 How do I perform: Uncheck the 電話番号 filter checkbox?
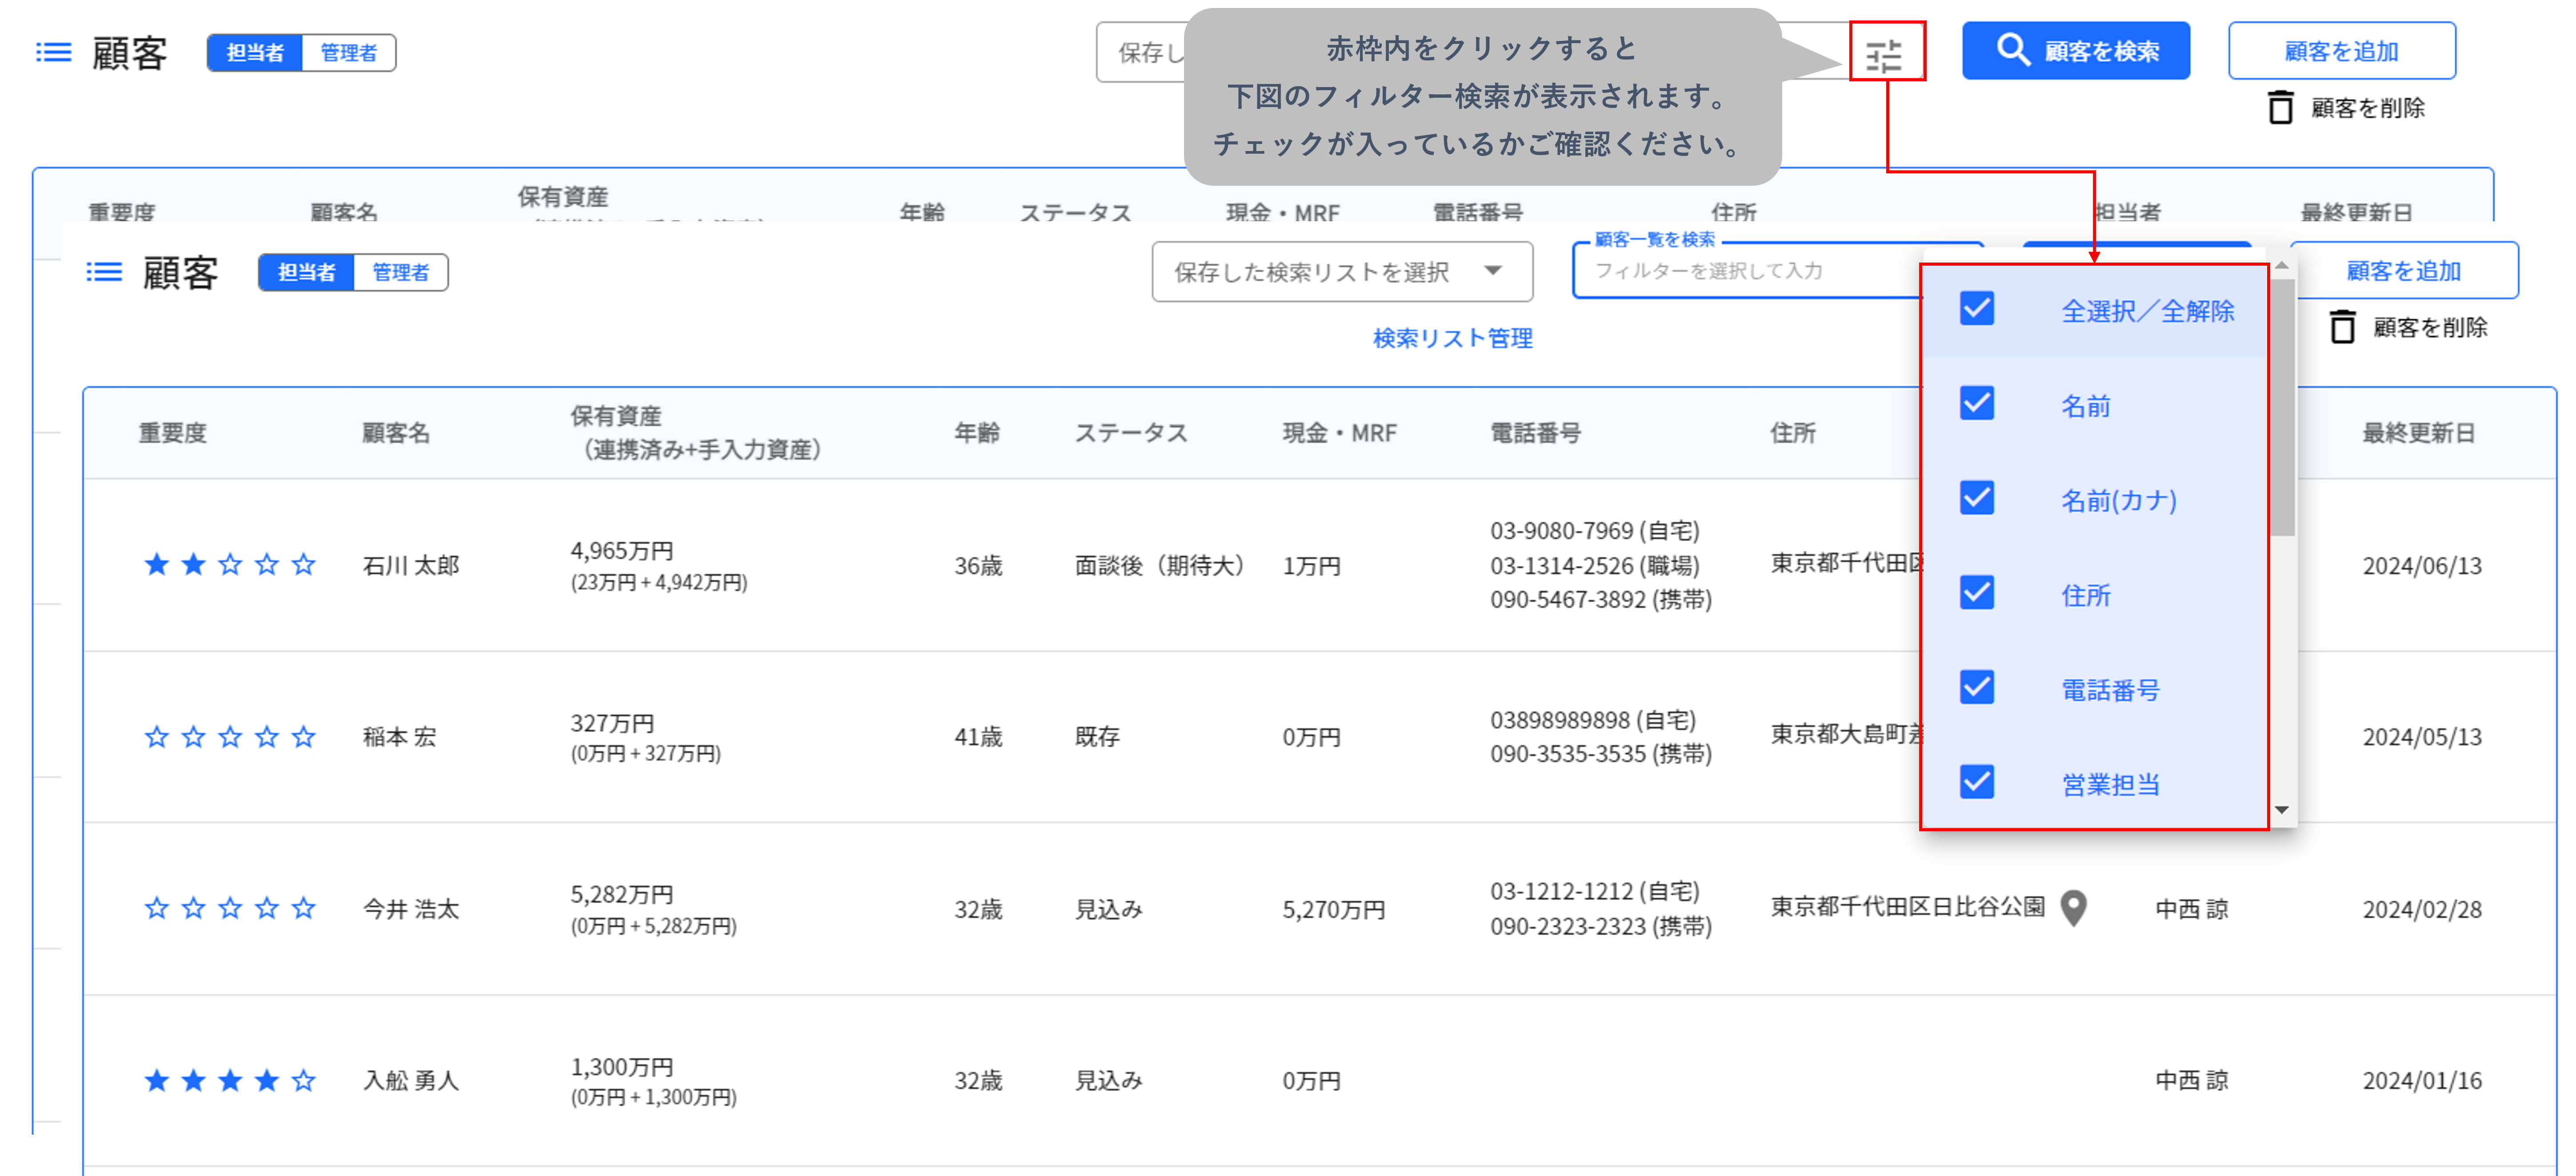click(x=1976, y=687)
